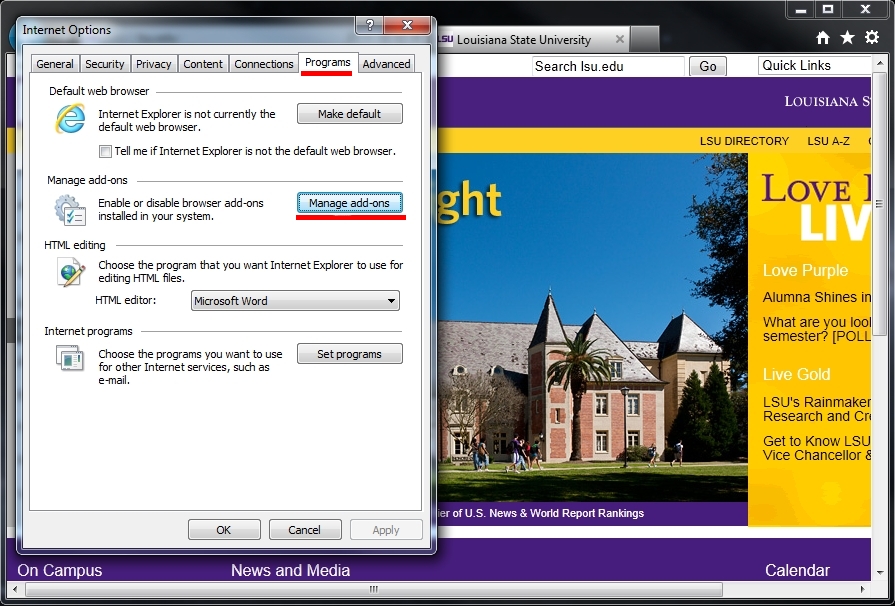Click the 'Live Gold' heading link
Viewport: 895px width, 606px height.
click(796, 374)
